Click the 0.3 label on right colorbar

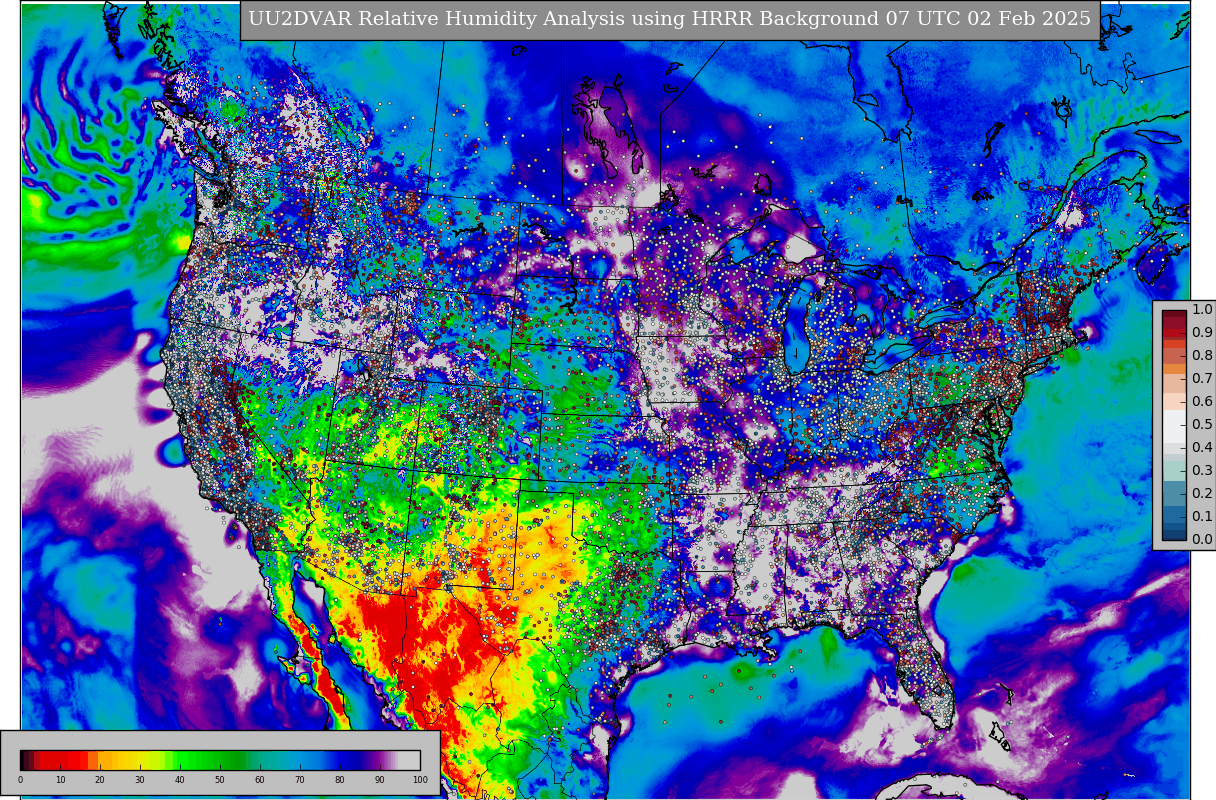pos(1202,471)
